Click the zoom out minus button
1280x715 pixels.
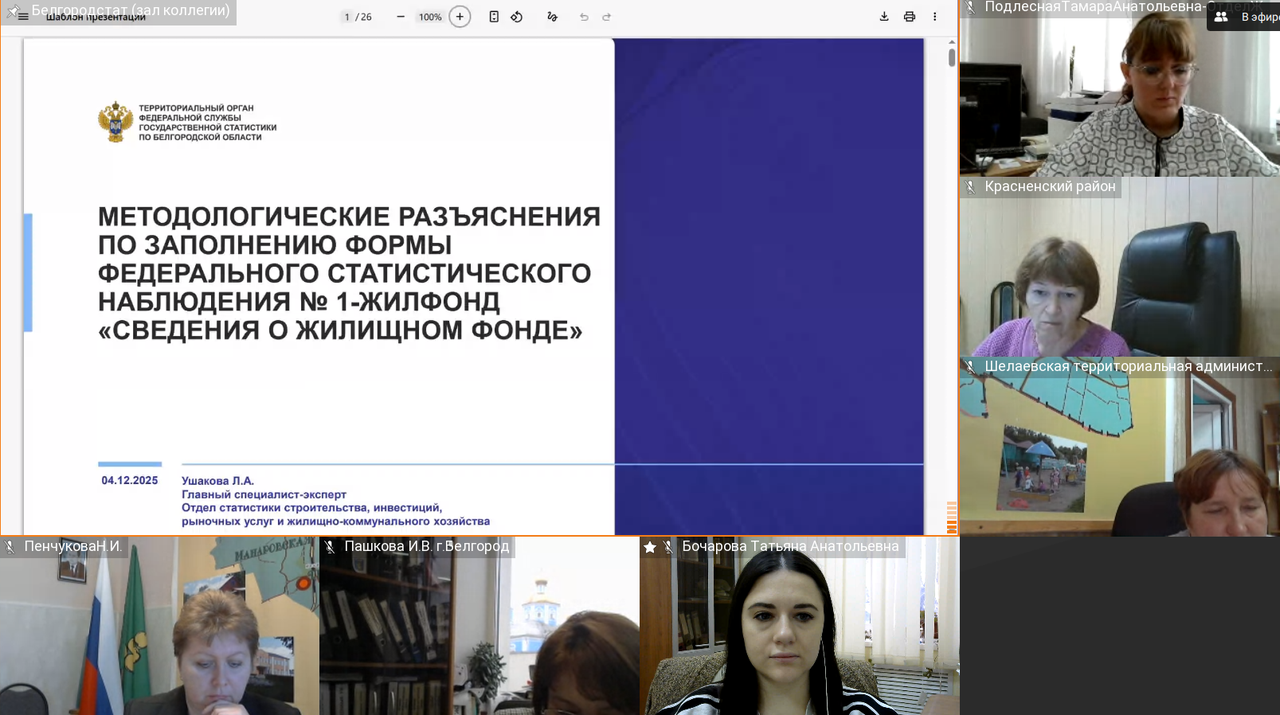click(x=400, y=17)
